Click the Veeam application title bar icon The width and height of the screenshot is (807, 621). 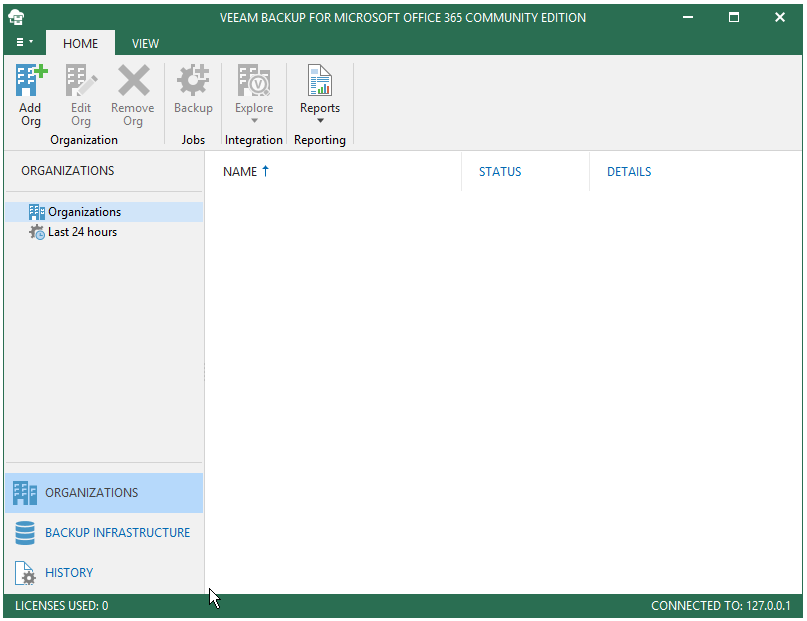coord(16,17)
